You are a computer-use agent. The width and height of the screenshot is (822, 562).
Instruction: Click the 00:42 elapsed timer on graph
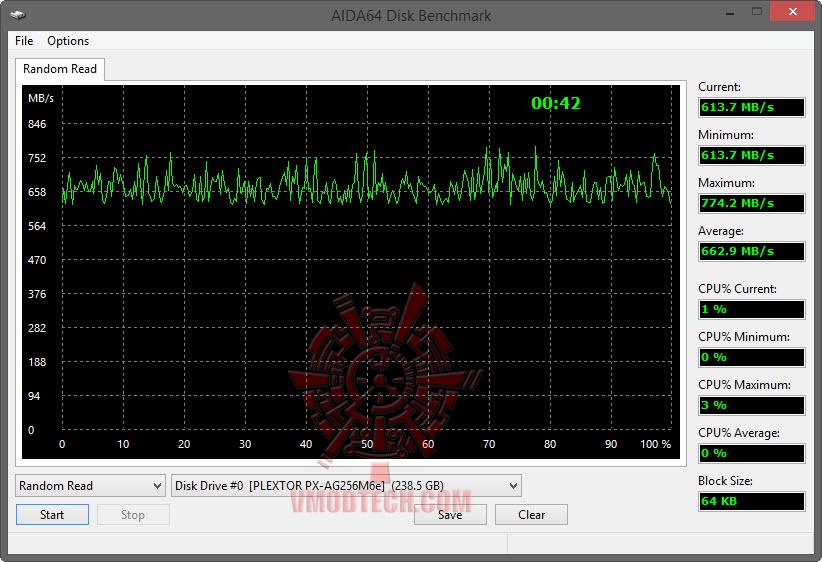[556, 103]
